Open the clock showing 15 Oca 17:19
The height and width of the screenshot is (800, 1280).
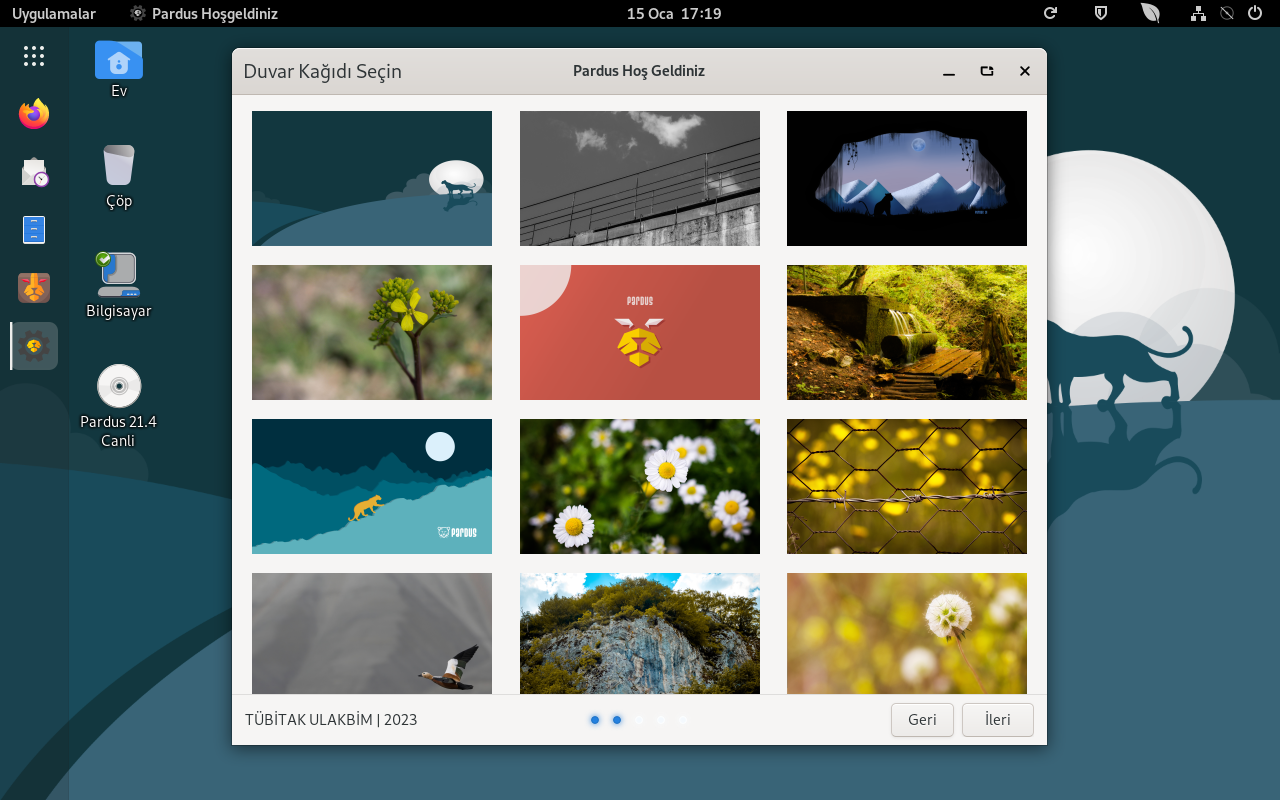pos(674,14)
